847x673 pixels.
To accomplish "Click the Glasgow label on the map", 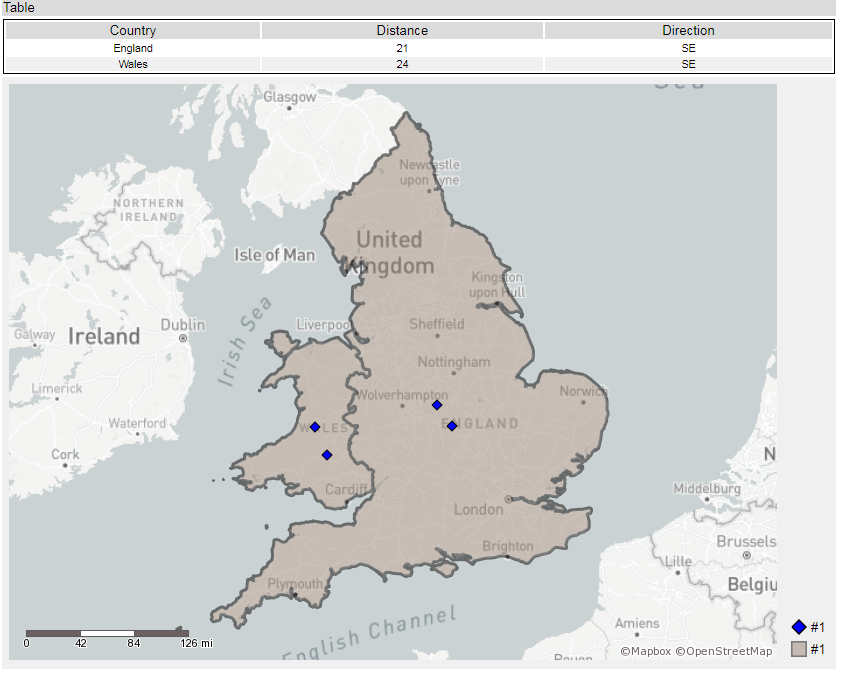I will coord(290,97).
